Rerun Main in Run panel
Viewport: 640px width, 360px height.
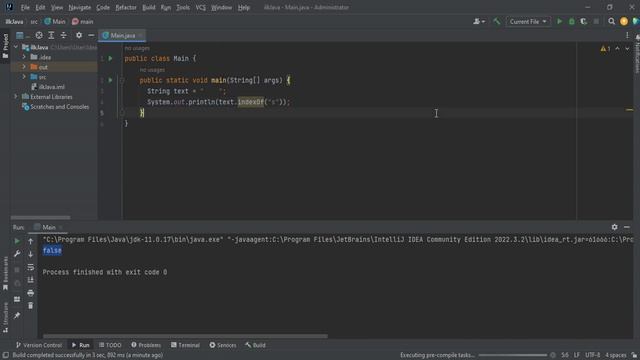(17, 241)
